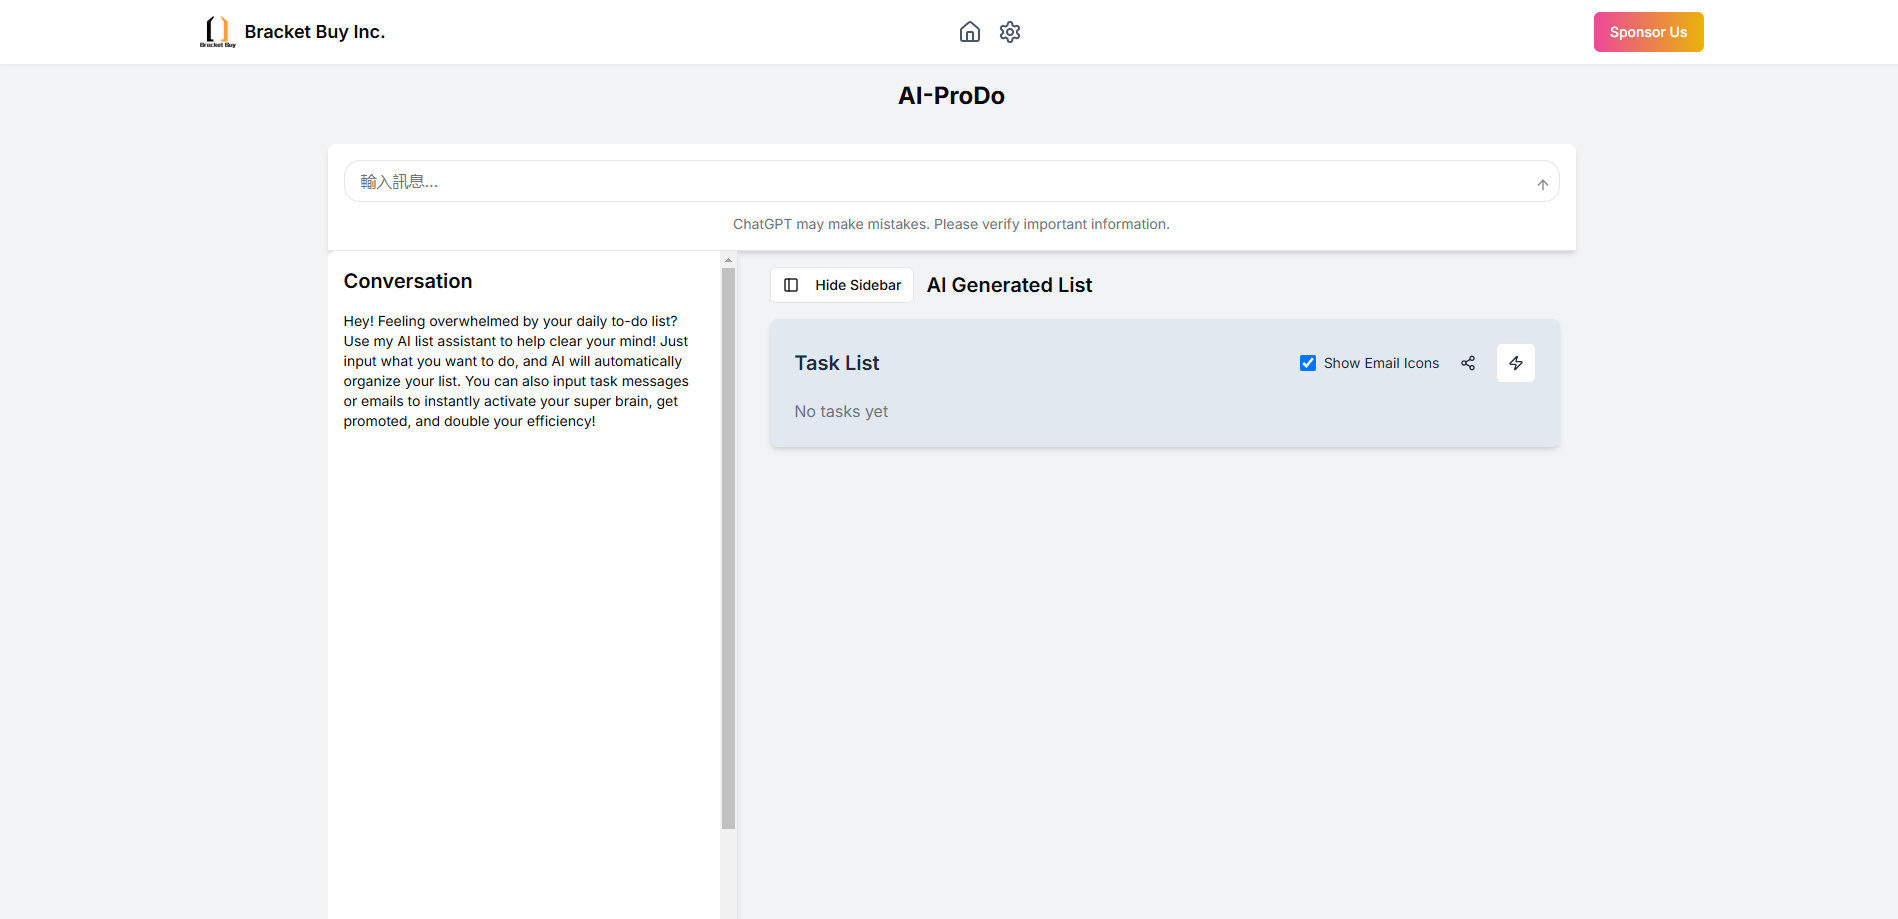The height and width of the screenshot is (919, 1898).
Task: Hide the sidebar with Hide Sidebar button
Action: tap(842, 285)
